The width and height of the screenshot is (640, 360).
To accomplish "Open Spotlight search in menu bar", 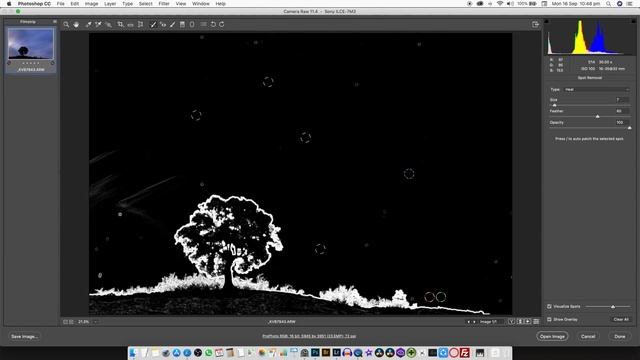I will pyautogui.click(x=608, y=4).
